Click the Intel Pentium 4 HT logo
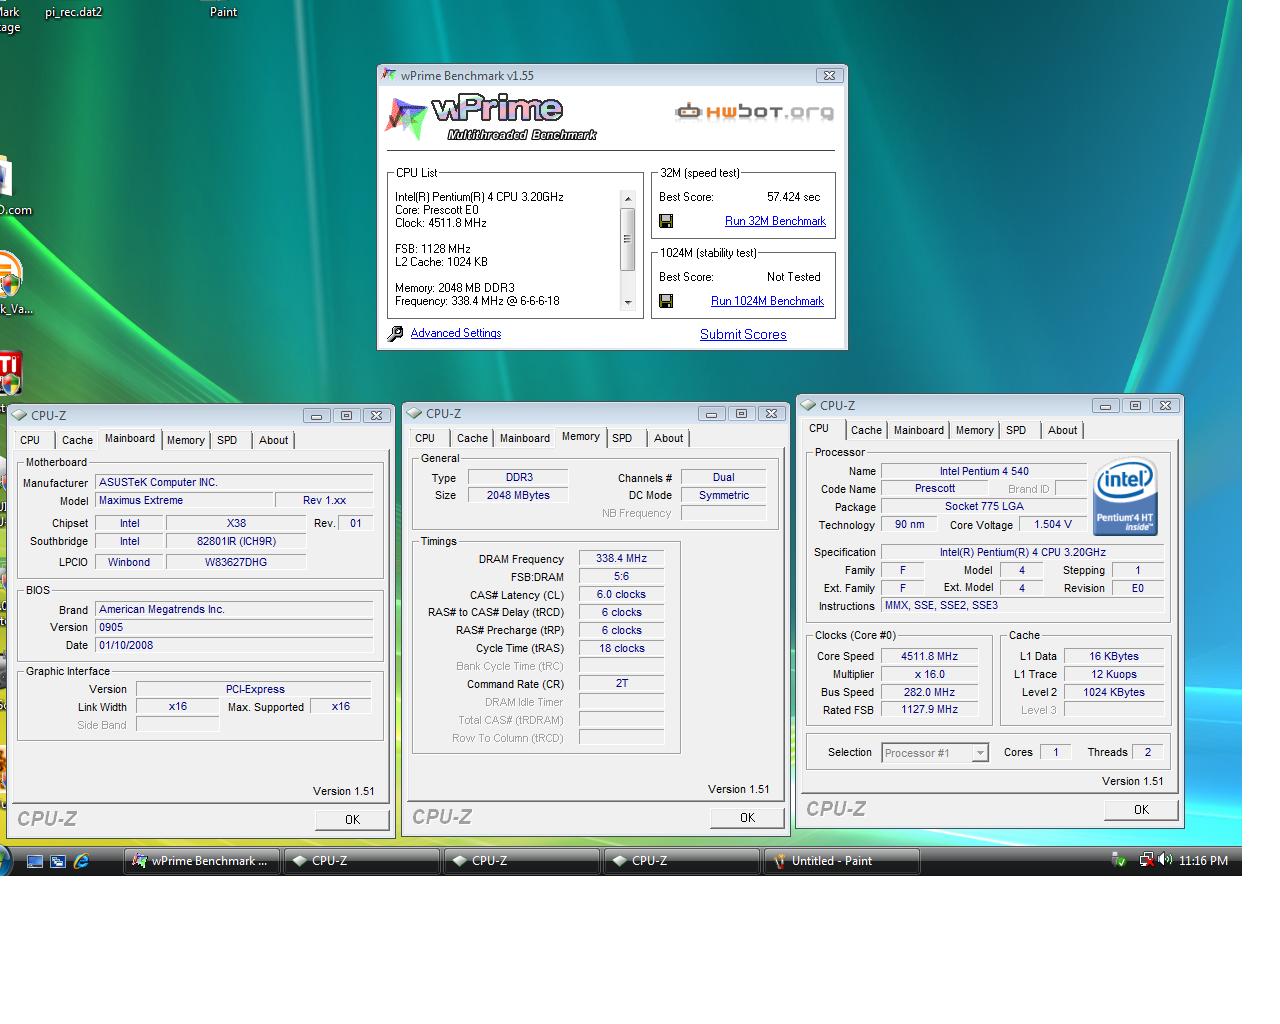The height and width of the screenshot is (1024, 1280). pyautogui.click(x=1125, y=497)
